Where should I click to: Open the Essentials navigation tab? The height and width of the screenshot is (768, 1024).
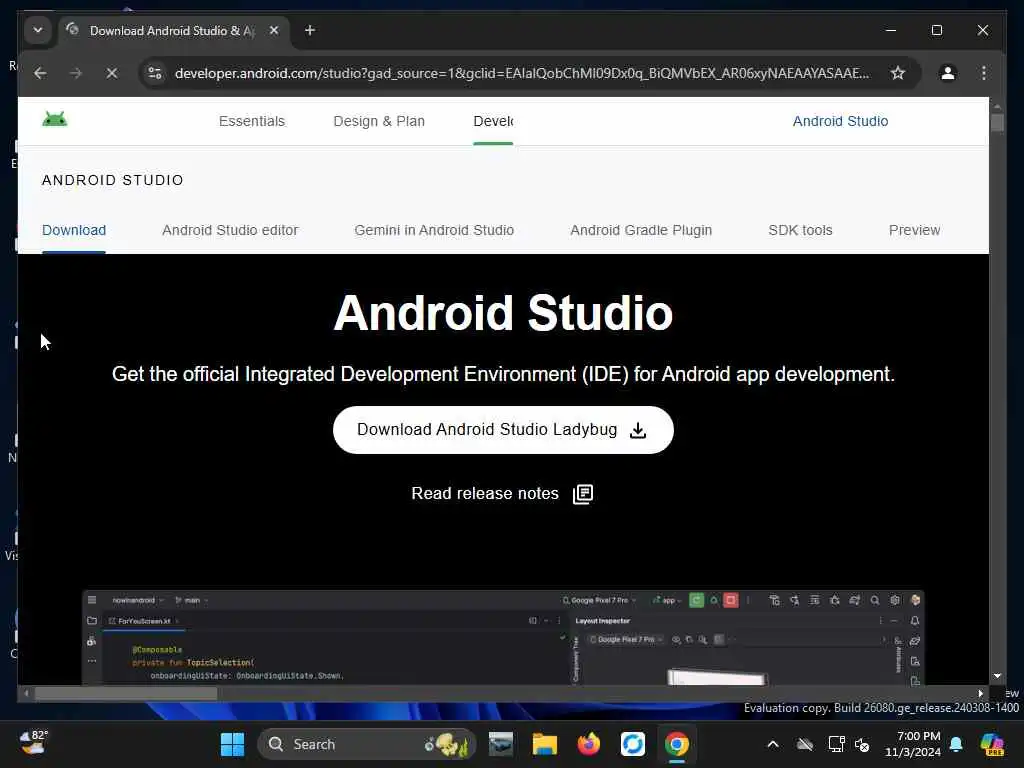click(251, 121)
